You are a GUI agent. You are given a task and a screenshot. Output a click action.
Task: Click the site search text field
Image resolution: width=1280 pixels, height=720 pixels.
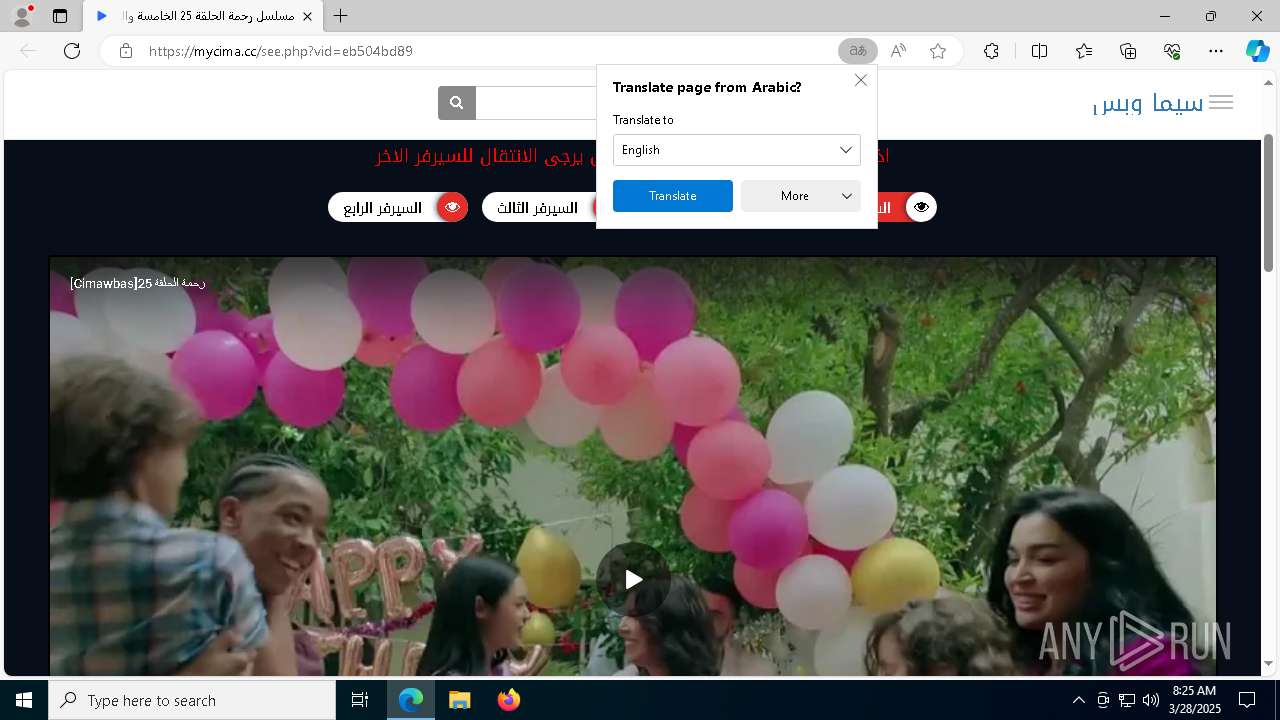click(x=536, y=103)
